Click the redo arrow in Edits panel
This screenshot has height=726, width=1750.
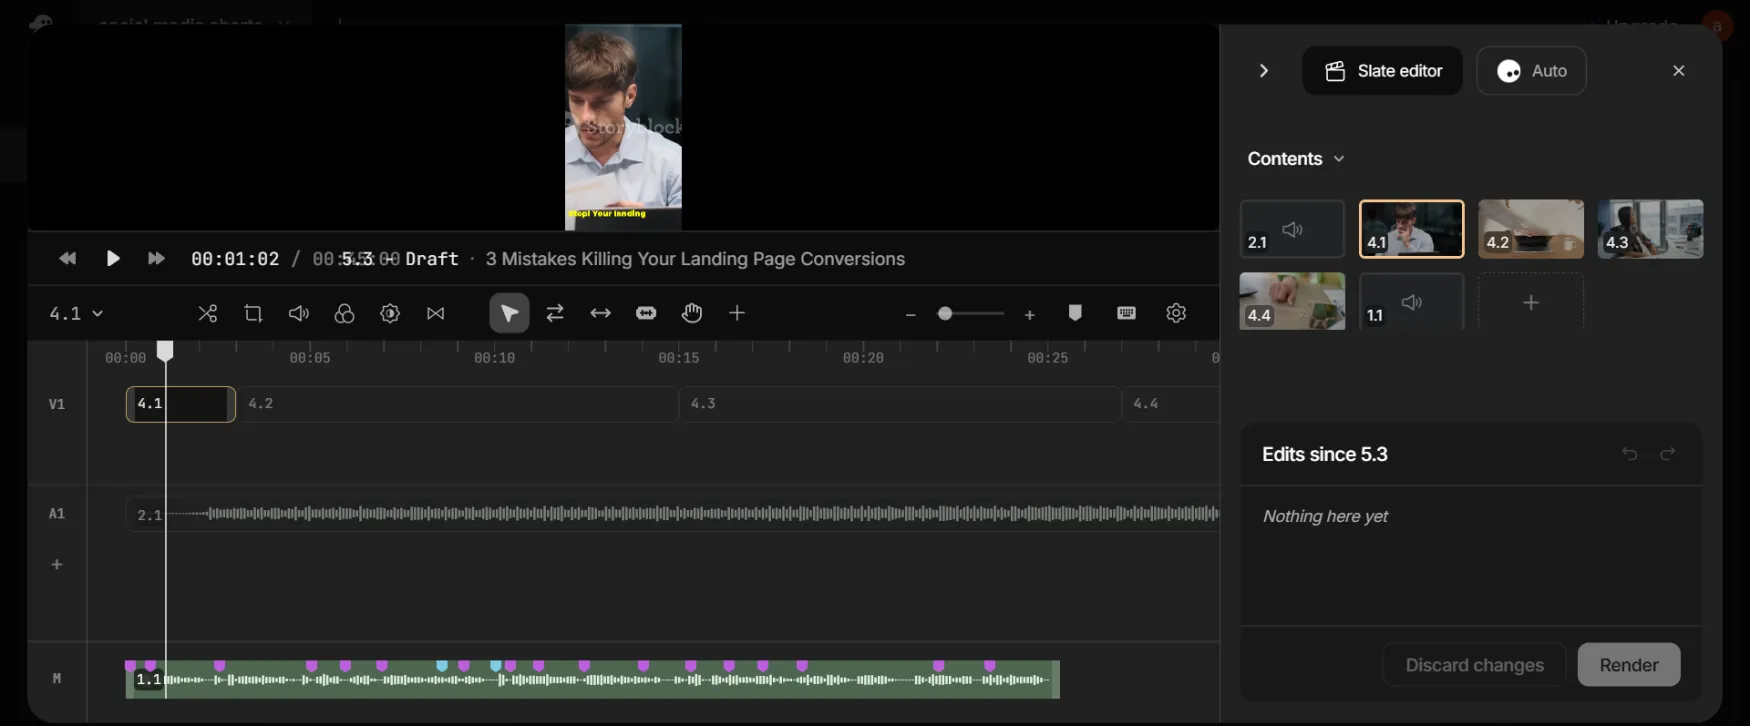[x=1668, y=454]
